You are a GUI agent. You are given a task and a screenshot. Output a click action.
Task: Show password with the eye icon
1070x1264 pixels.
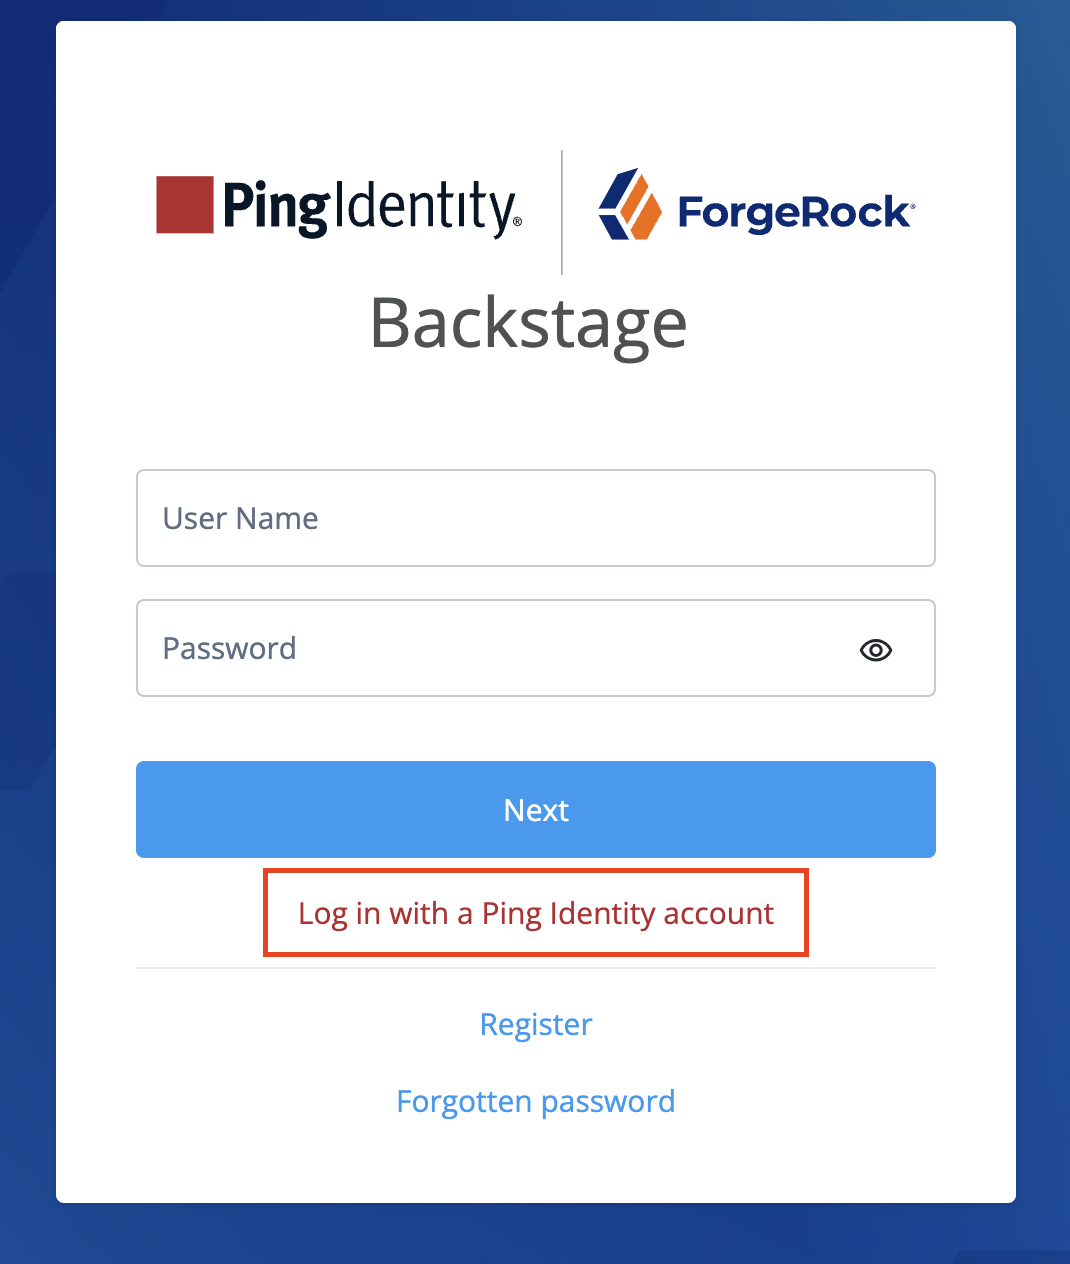[876, 650]
